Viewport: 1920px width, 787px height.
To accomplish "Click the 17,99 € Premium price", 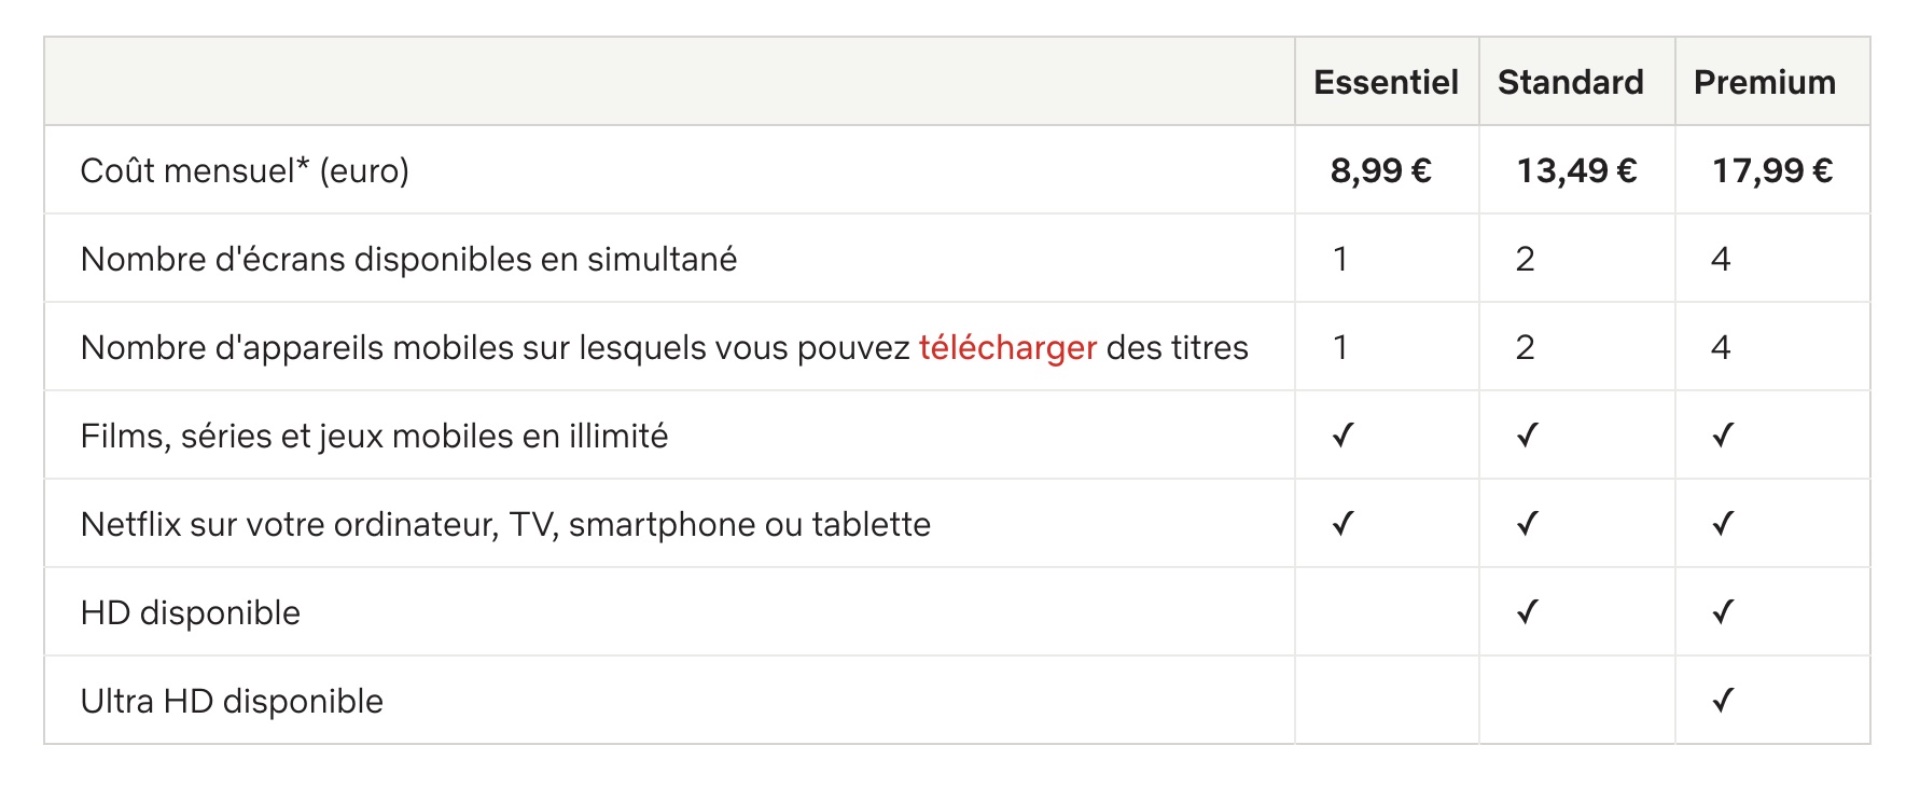I will pyautogui.click(x=1772, y=171).
